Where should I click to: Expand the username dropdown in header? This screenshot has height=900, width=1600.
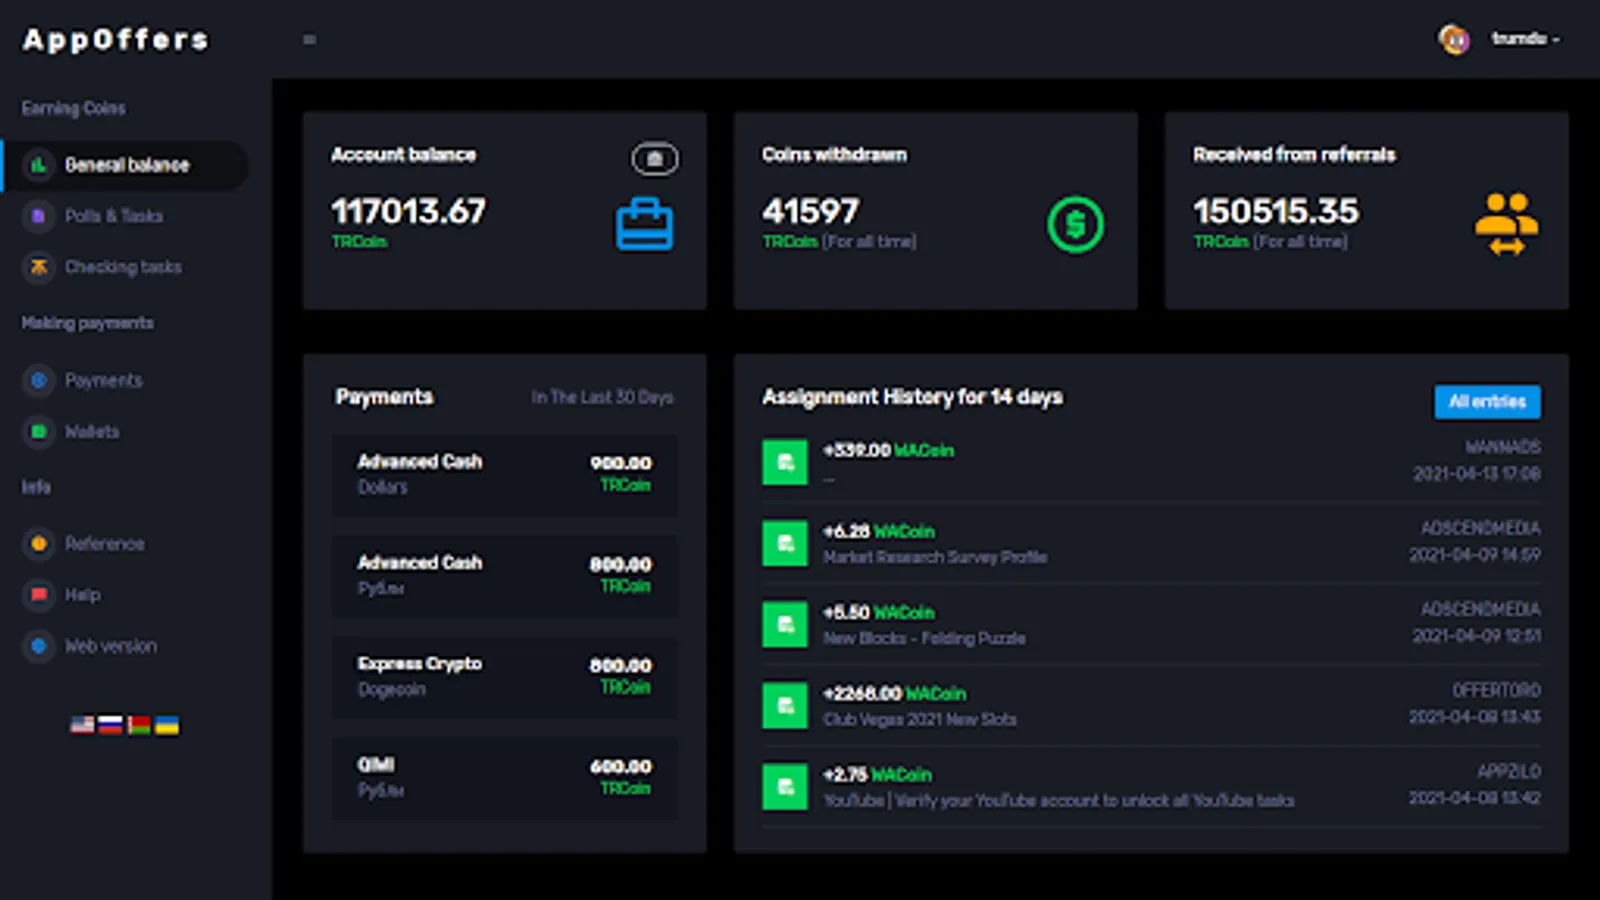pos(1525,39)
